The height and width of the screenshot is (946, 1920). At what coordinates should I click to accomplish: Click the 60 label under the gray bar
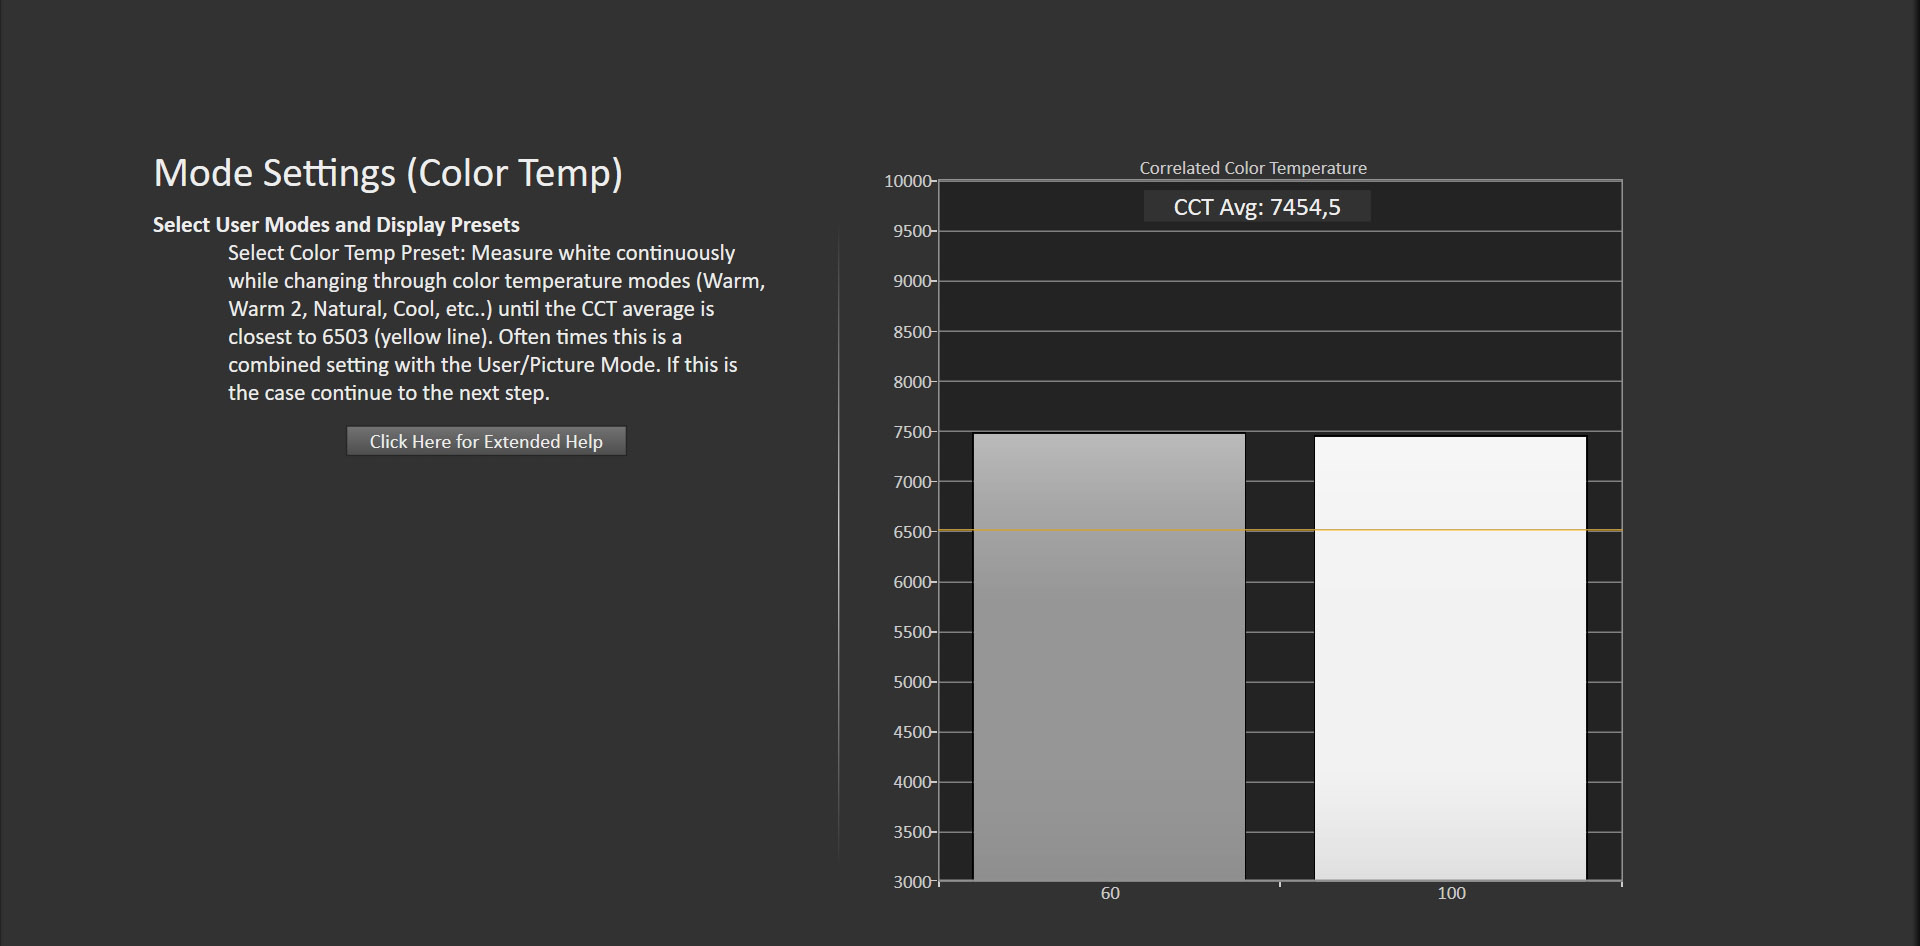[x=1110, y=893]
